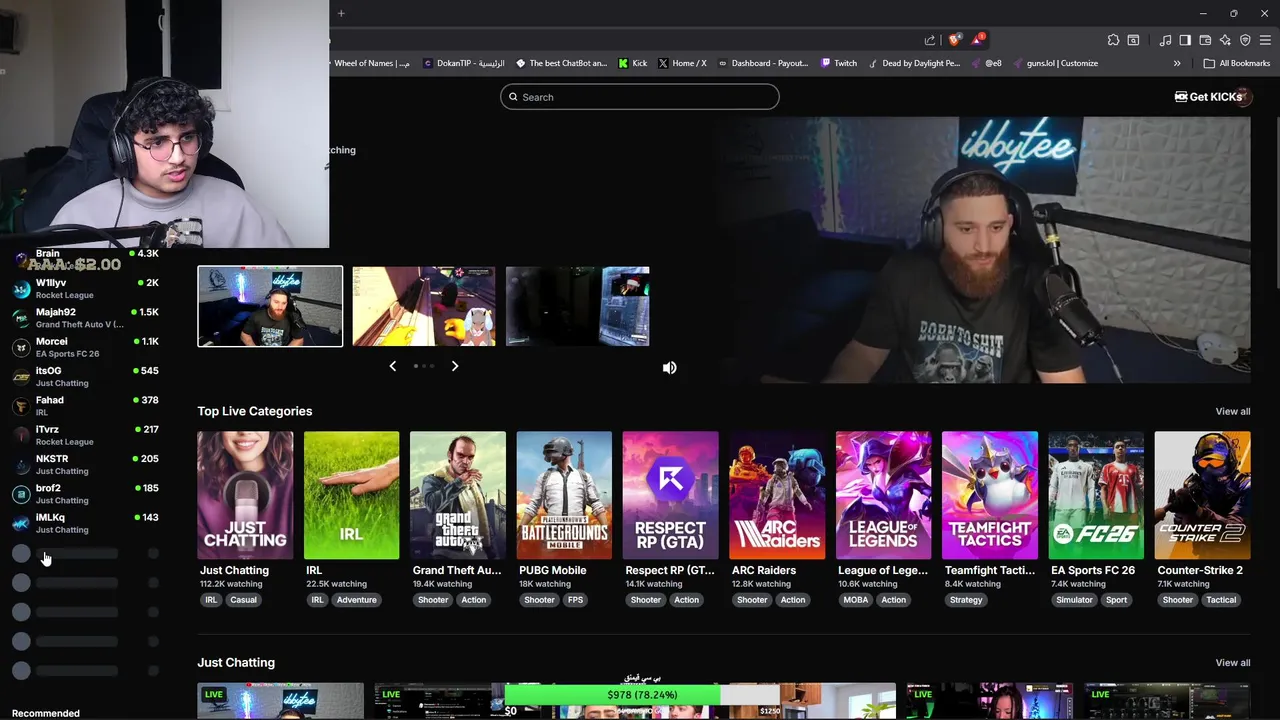
Task: Go to the next featured stream
Action: tap(455, 366)
